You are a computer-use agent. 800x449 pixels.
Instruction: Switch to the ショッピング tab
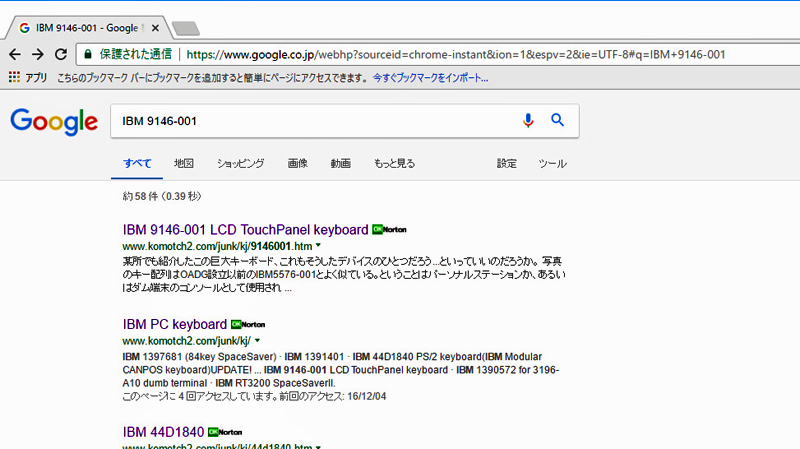pyautogui.click(x=240, y=163)
